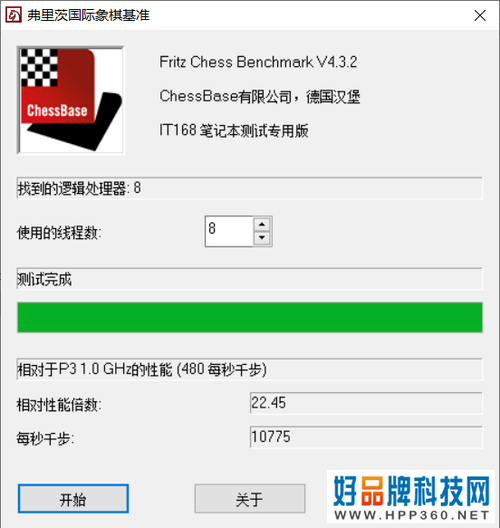Click the ChessBase logo image

[x=71, y=100]
